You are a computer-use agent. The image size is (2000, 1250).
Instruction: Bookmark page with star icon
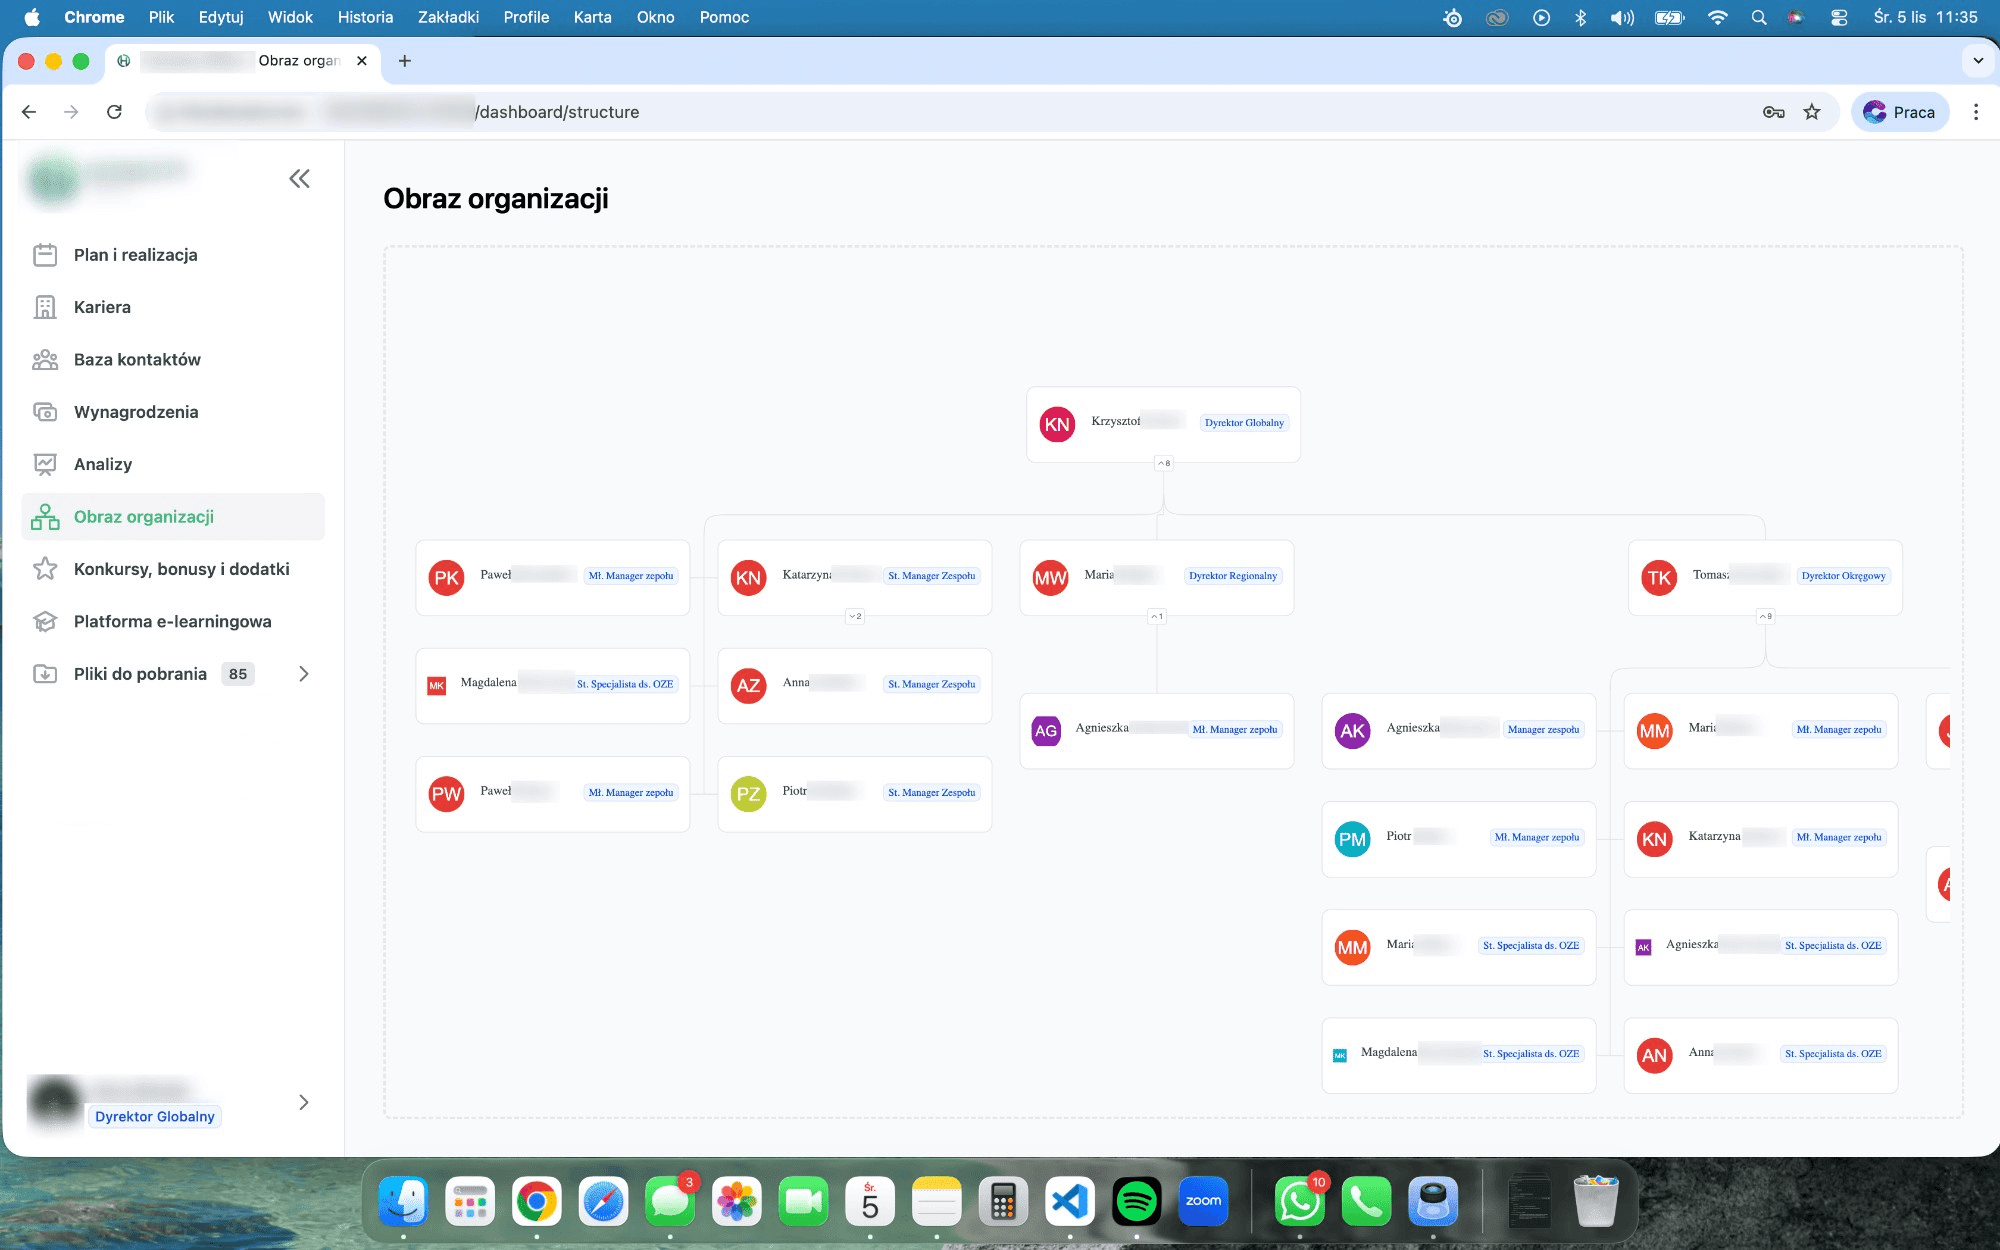[x=1812, y=112]
